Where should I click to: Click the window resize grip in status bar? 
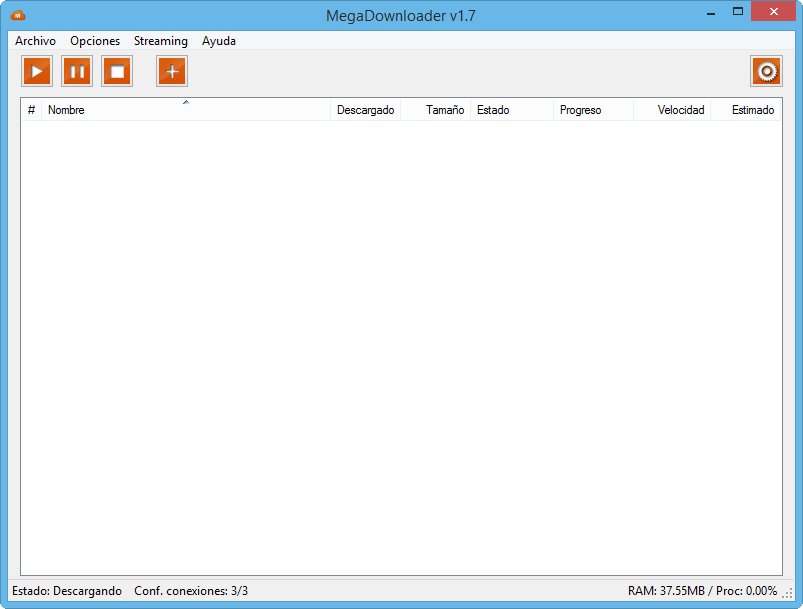pos(787,593)
